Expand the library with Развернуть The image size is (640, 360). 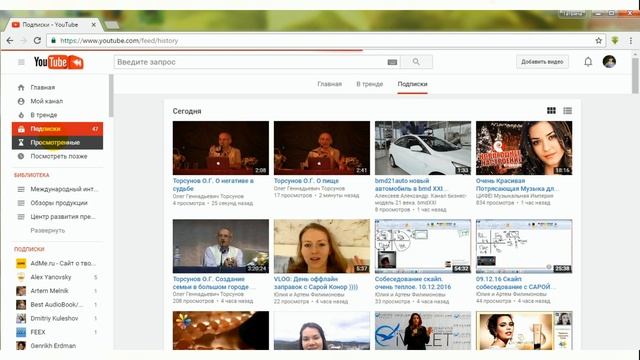tap(47, 231)
